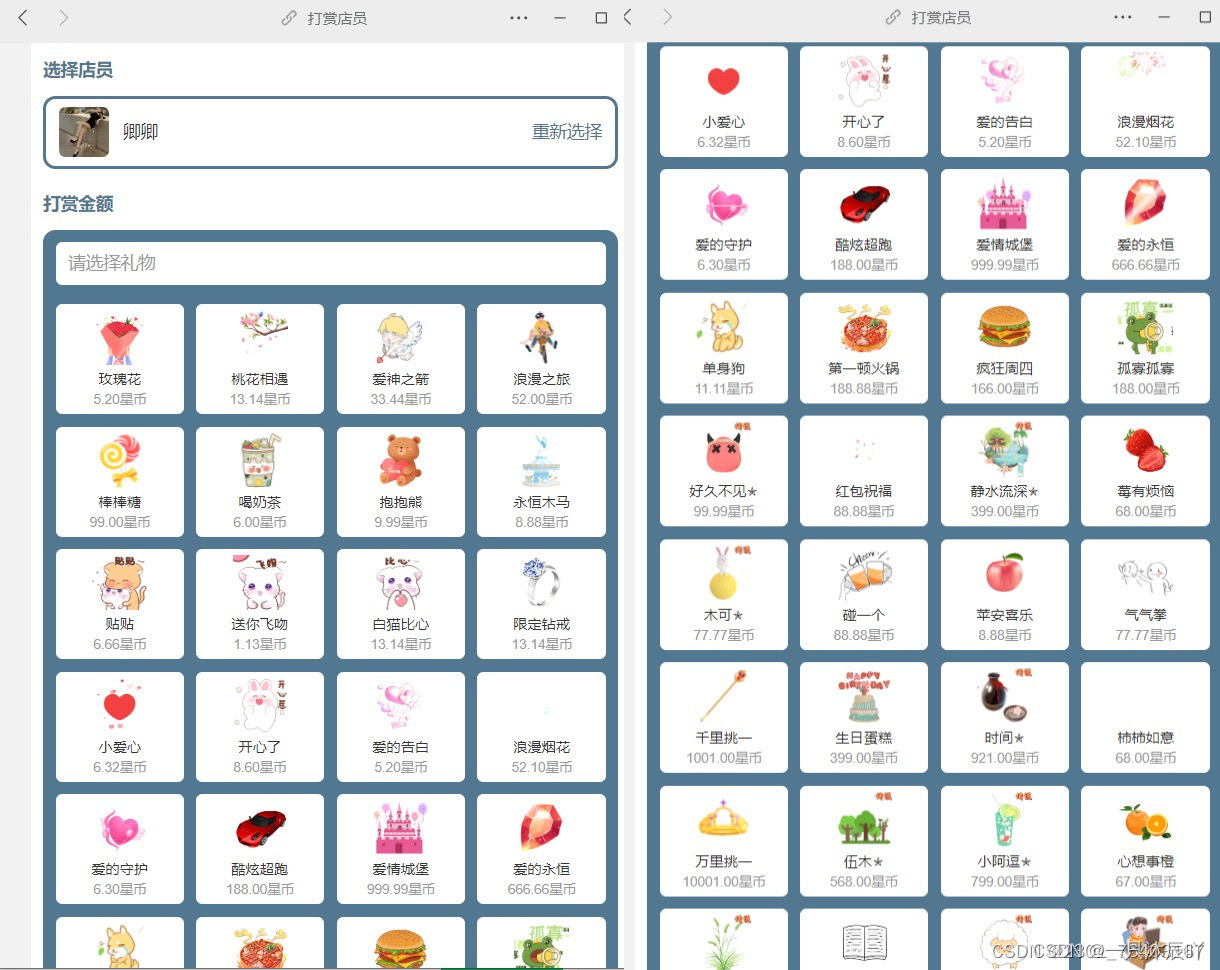Pick the 时间★ gift
This screenshot has height=970, width=1220.
(1005, 718)
